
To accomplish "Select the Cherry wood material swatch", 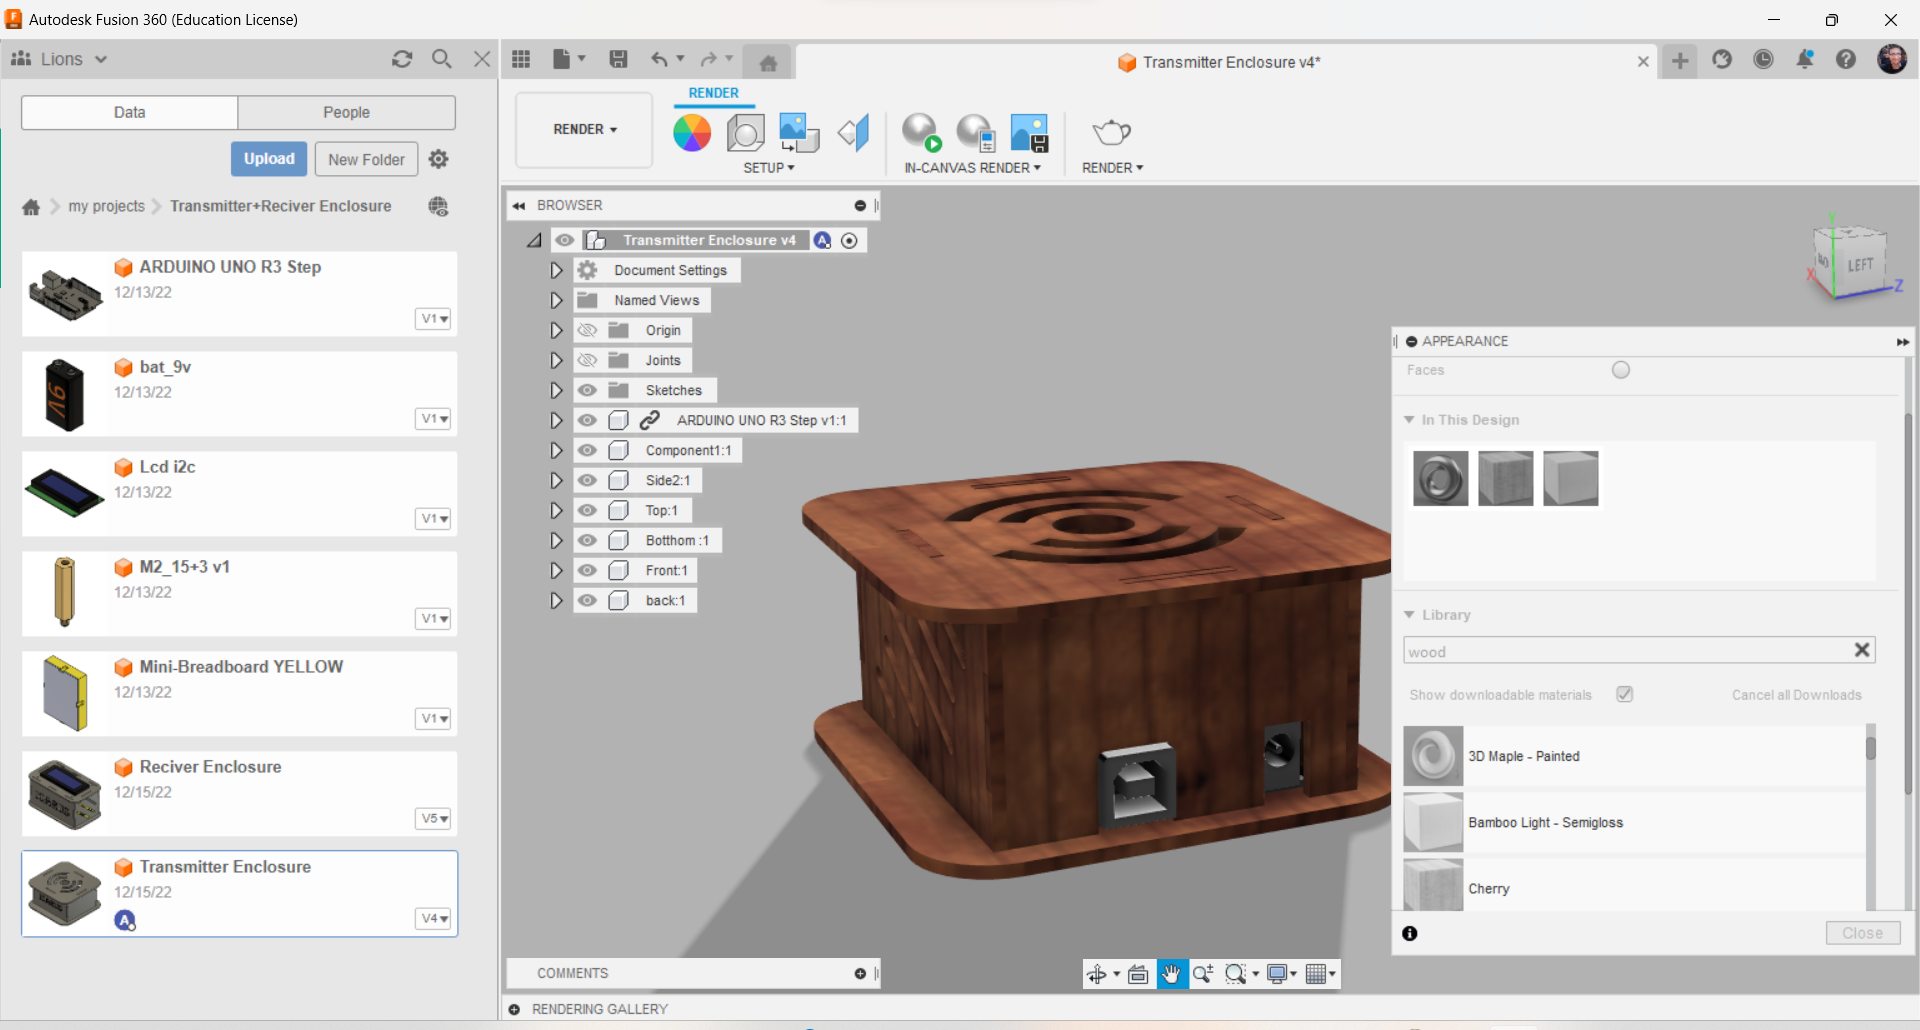I will 1433,886.
